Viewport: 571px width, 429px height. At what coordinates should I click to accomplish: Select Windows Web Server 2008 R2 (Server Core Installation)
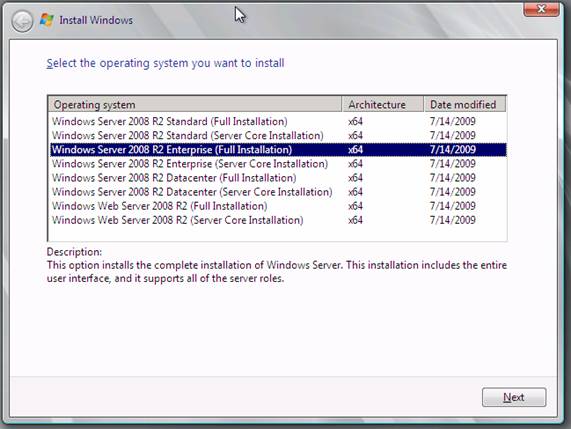(x=277, y=220)
